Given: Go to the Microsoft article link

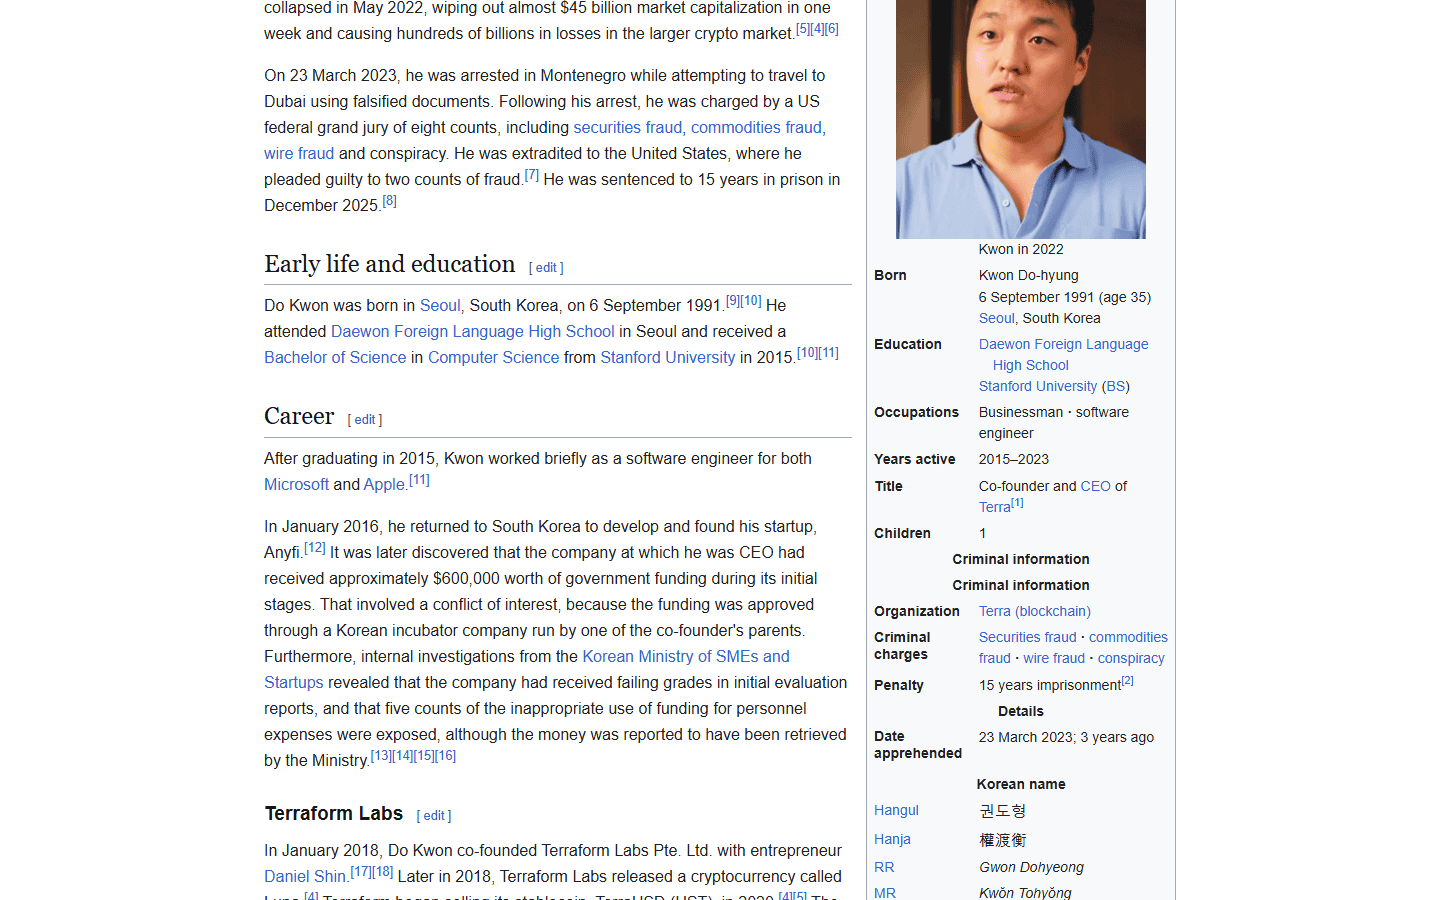Looking at the screenshot, I should (296, 484).
